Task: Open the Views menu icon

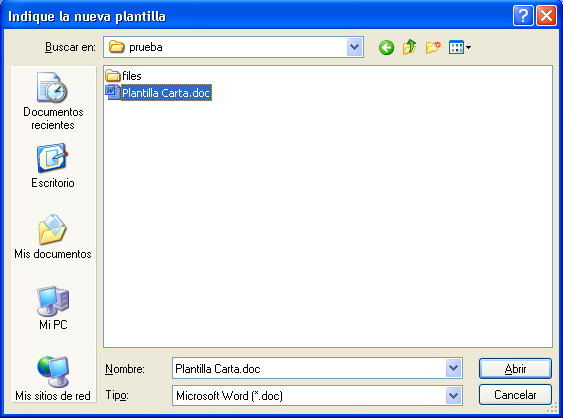Action: pyautogui.click(x=460, y=47)
